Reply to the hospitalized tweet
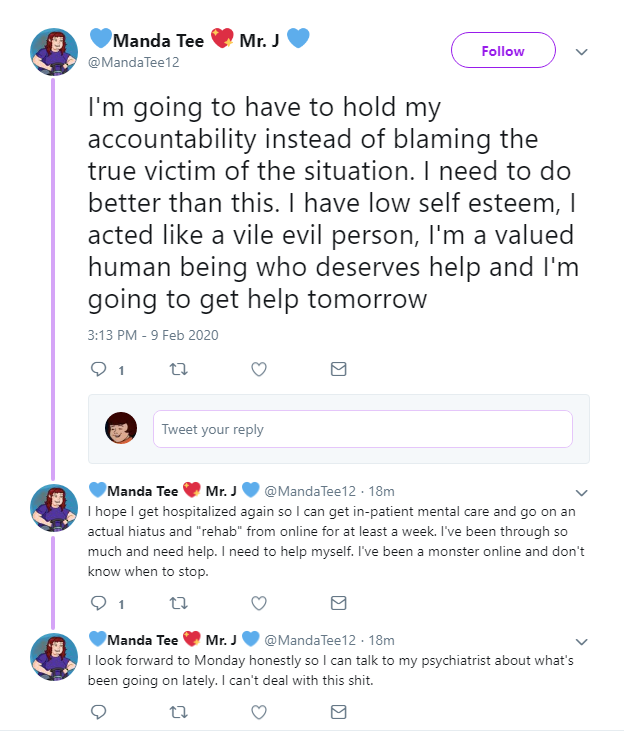The width and height of the screenshot is (624, 731). tap(99, 603)
